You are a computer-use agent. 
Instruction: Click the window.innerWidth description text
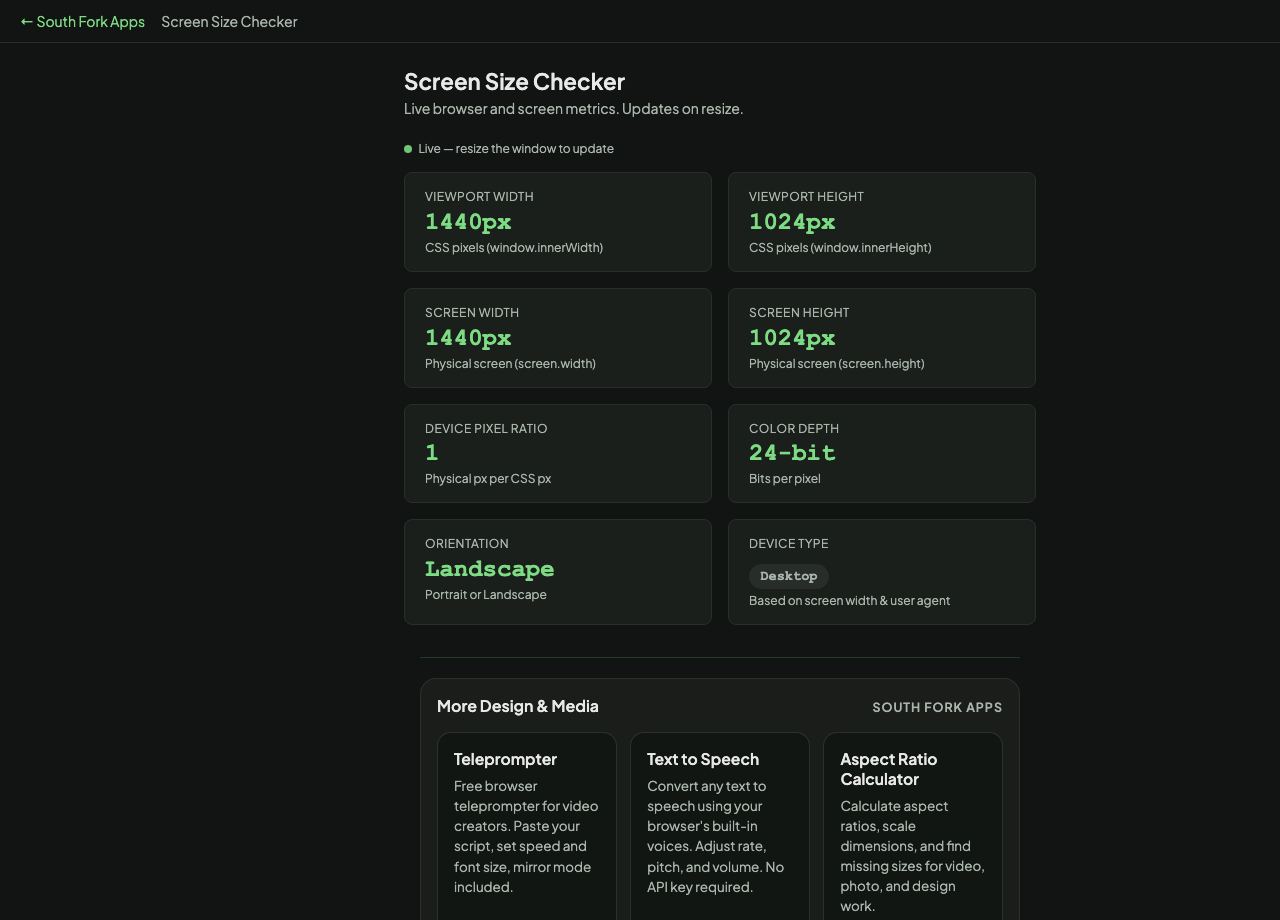point(514,247)
